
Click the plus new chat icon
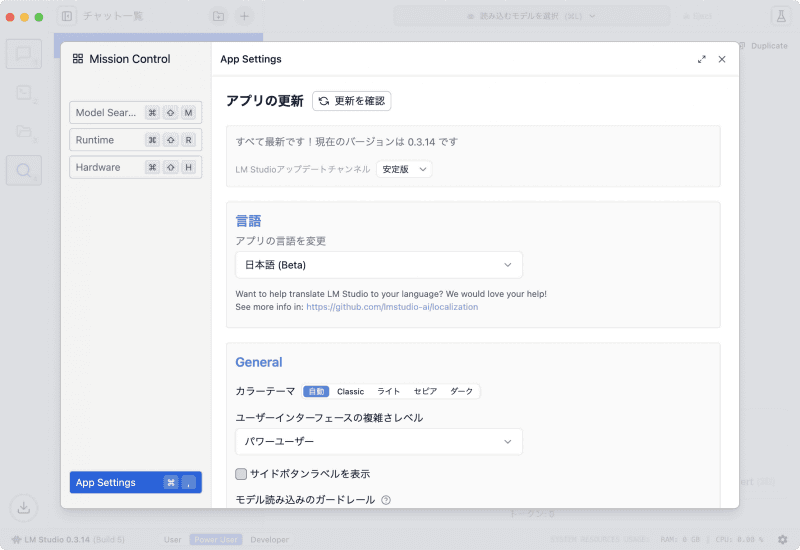point(244,16)
